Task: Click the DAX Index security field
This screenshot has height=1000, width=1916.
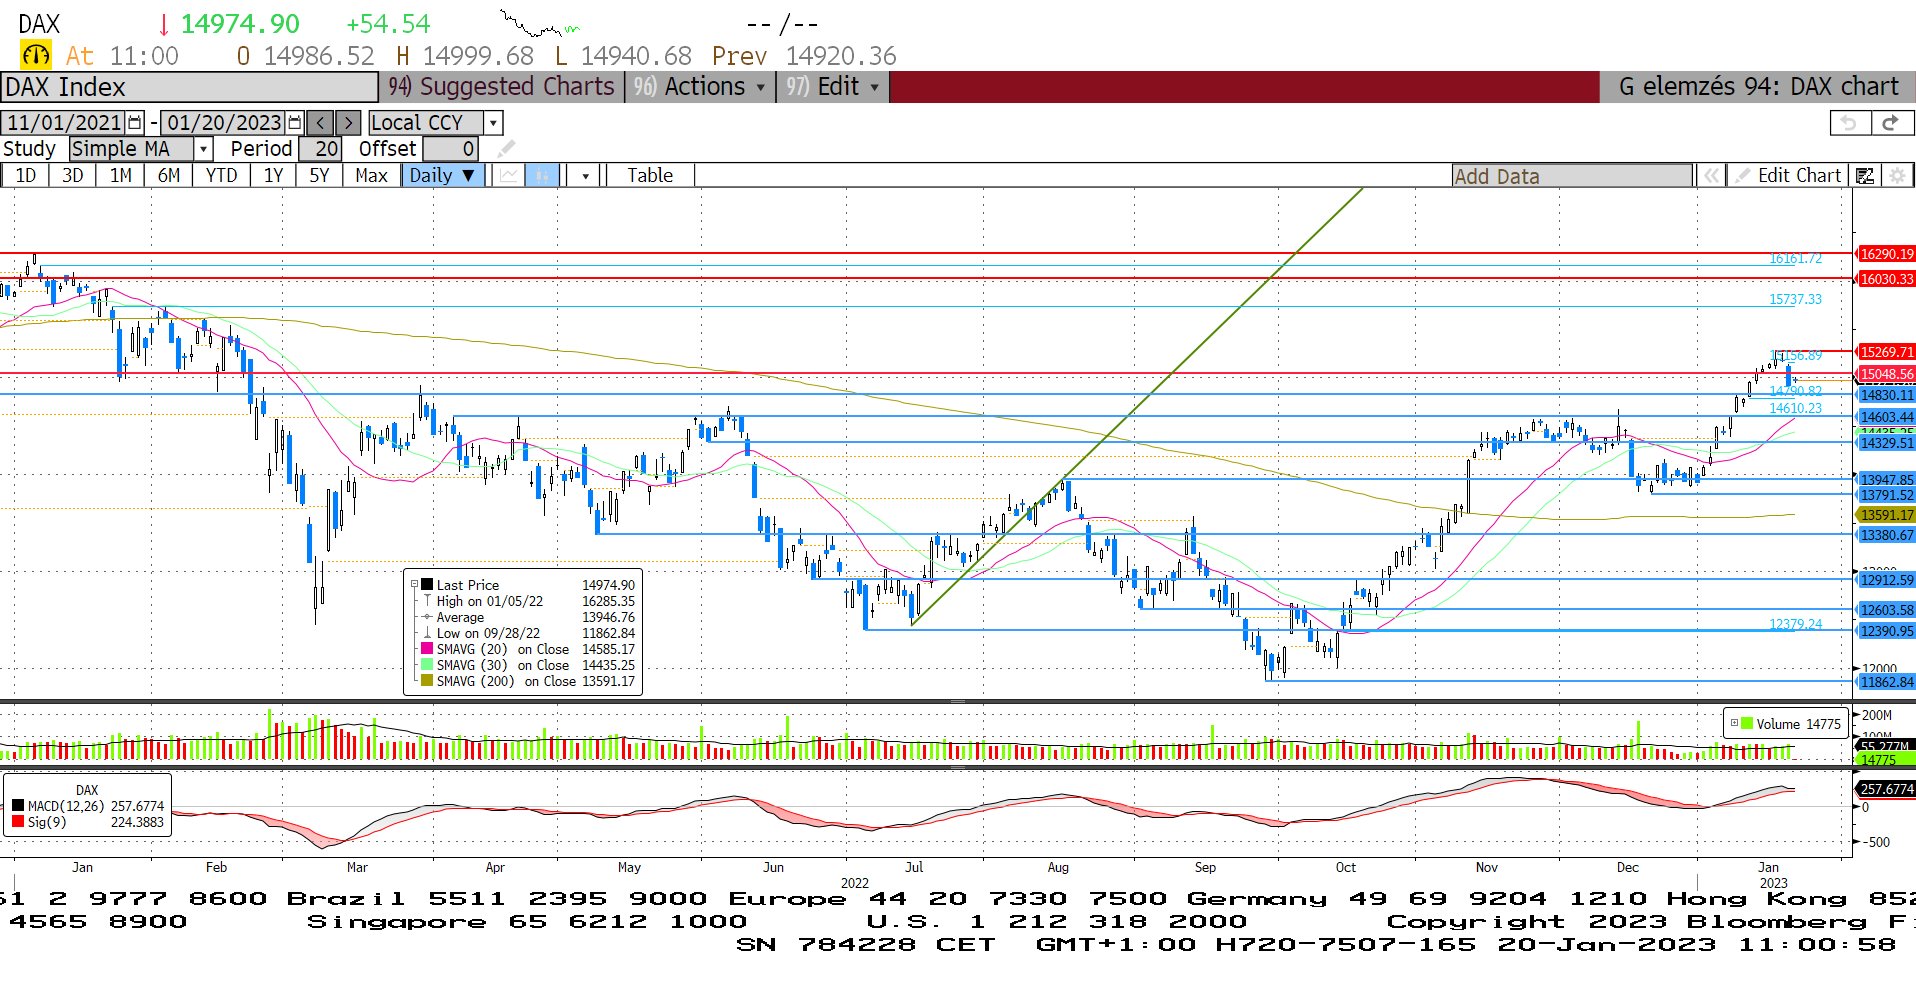Action: click(190, 87)
